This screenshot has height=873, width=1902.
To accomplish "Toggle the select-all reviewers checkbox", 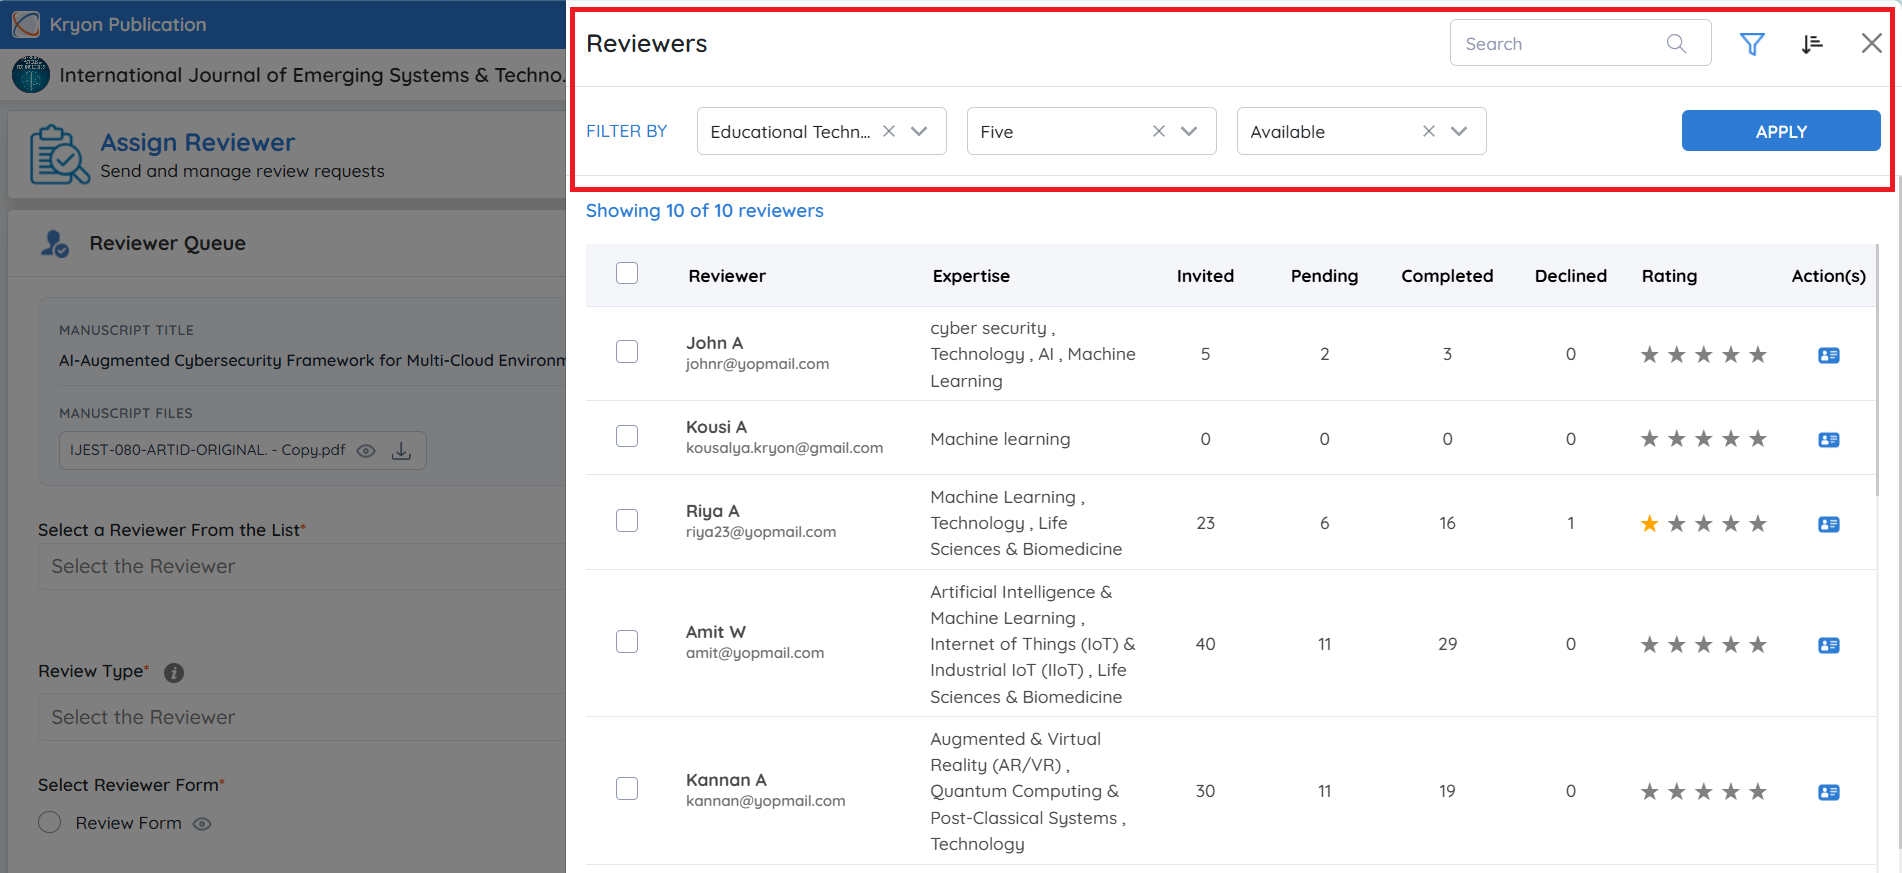I will point(627,273).
